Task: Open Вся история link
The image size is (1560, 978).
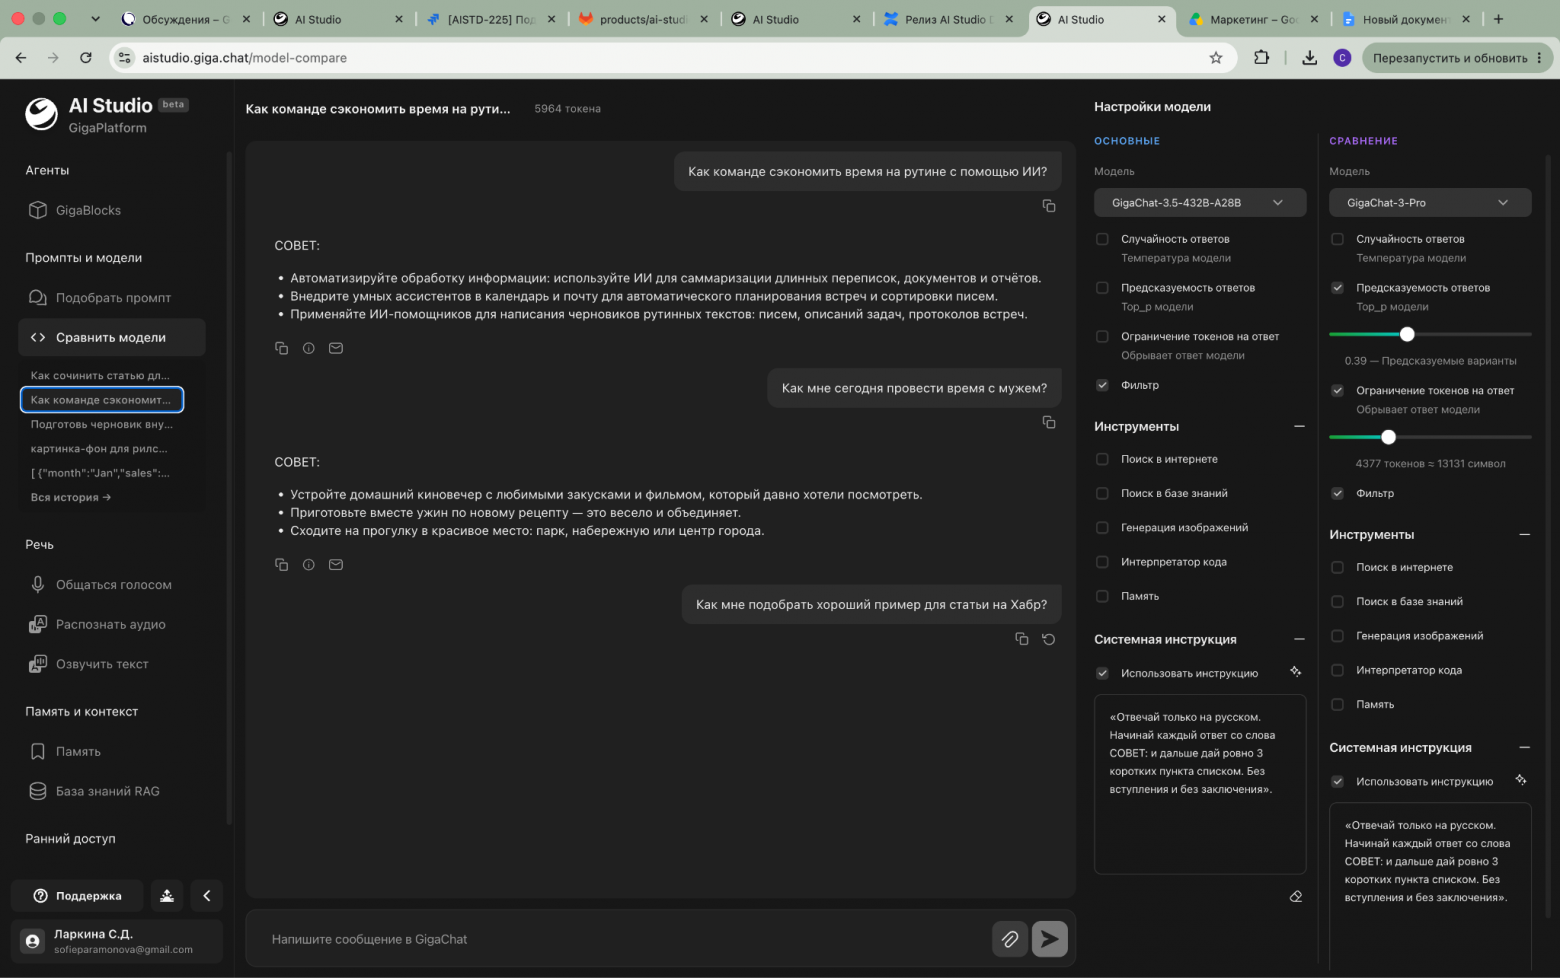Action: (x=71, y=497)
